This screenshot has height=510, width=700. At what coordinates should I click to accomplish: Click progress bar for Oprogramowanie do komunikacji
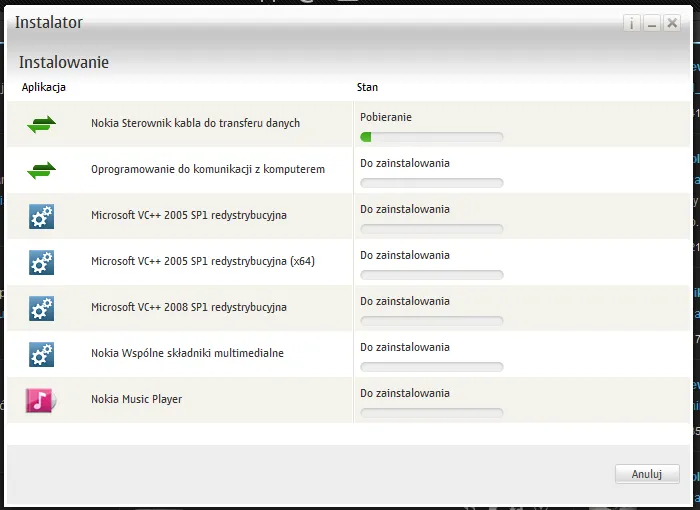(432, 183)
